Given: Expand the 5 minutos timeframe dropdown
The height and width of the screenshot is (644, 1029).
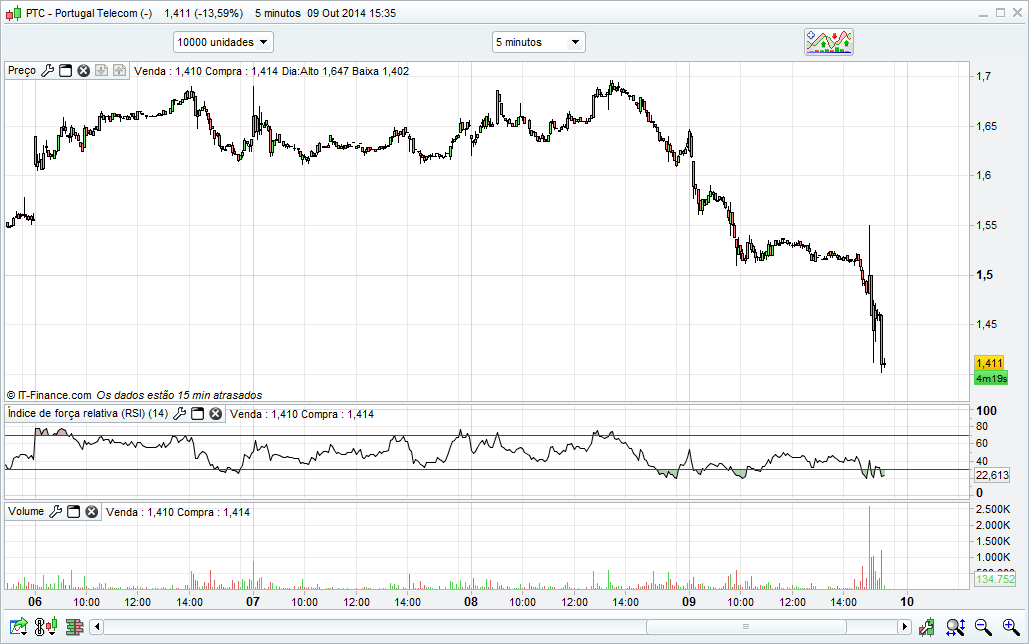Looking at the screenshot, I should [x=538, y=42].
